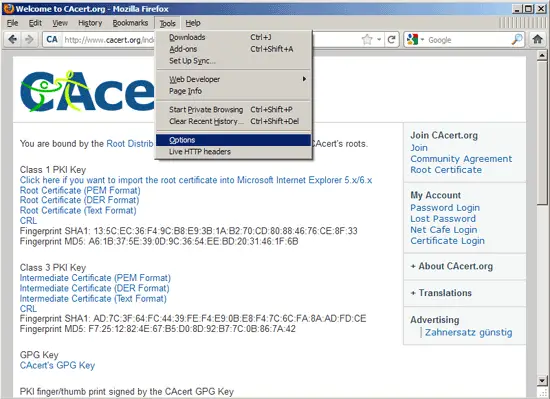Click the Firefox icon in title bar
This screenshot has width=550, height=399.
9,8
